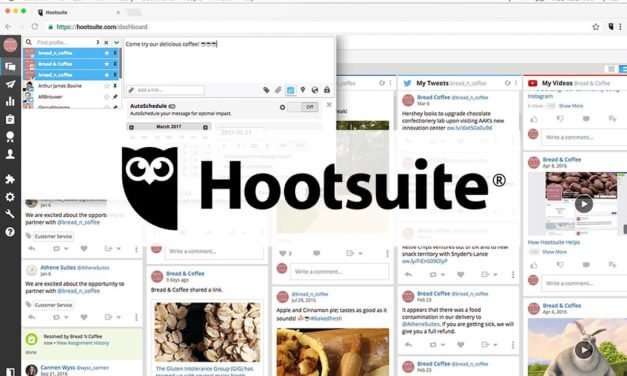This screenshot has width=627, height=376.
Task: Click the Add a link field
Action: tap(166, 90)
